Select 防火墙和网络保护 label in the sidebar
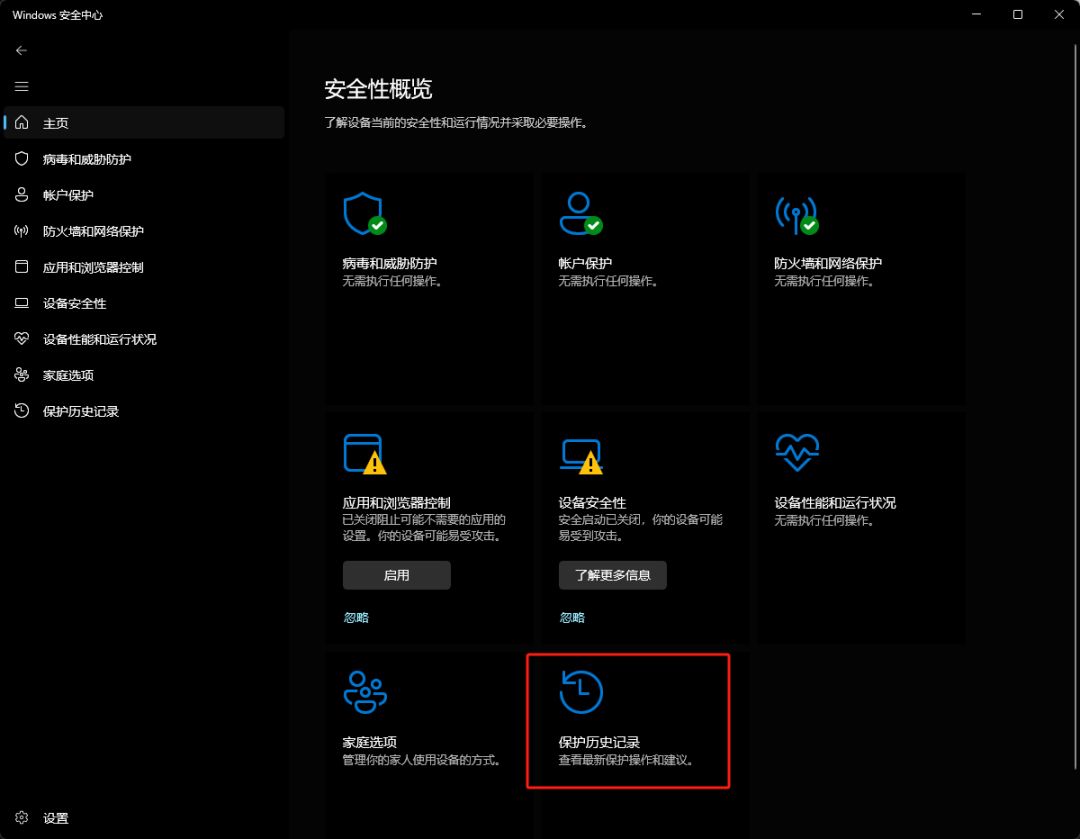This screenshot has width=1080, height=839. [93, 231]
